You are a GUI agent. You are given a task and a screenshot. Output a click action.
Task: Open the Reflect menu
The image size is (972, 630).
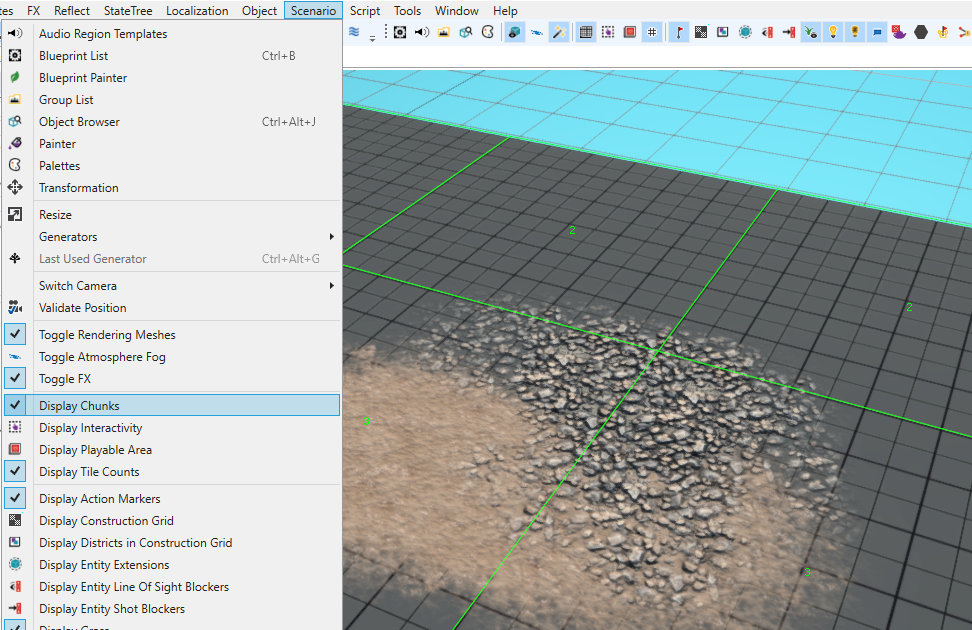72,11
